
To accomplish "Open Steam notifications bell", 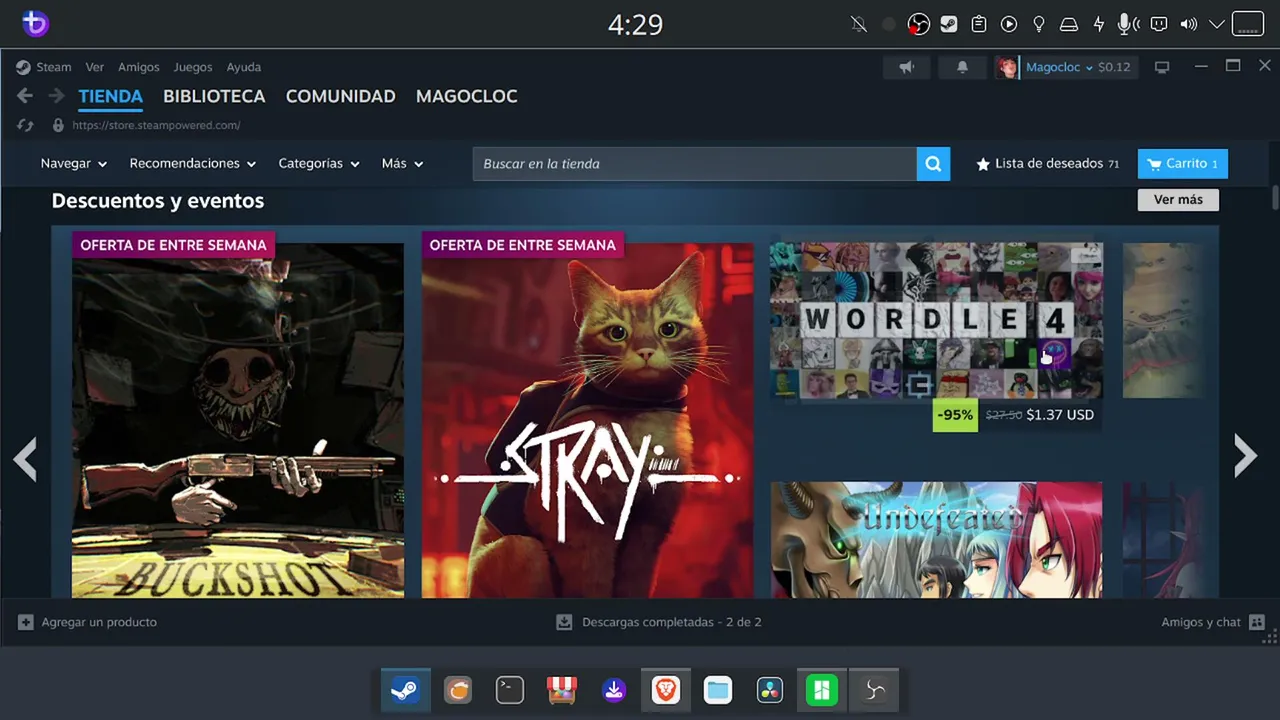I will (962, 67).
